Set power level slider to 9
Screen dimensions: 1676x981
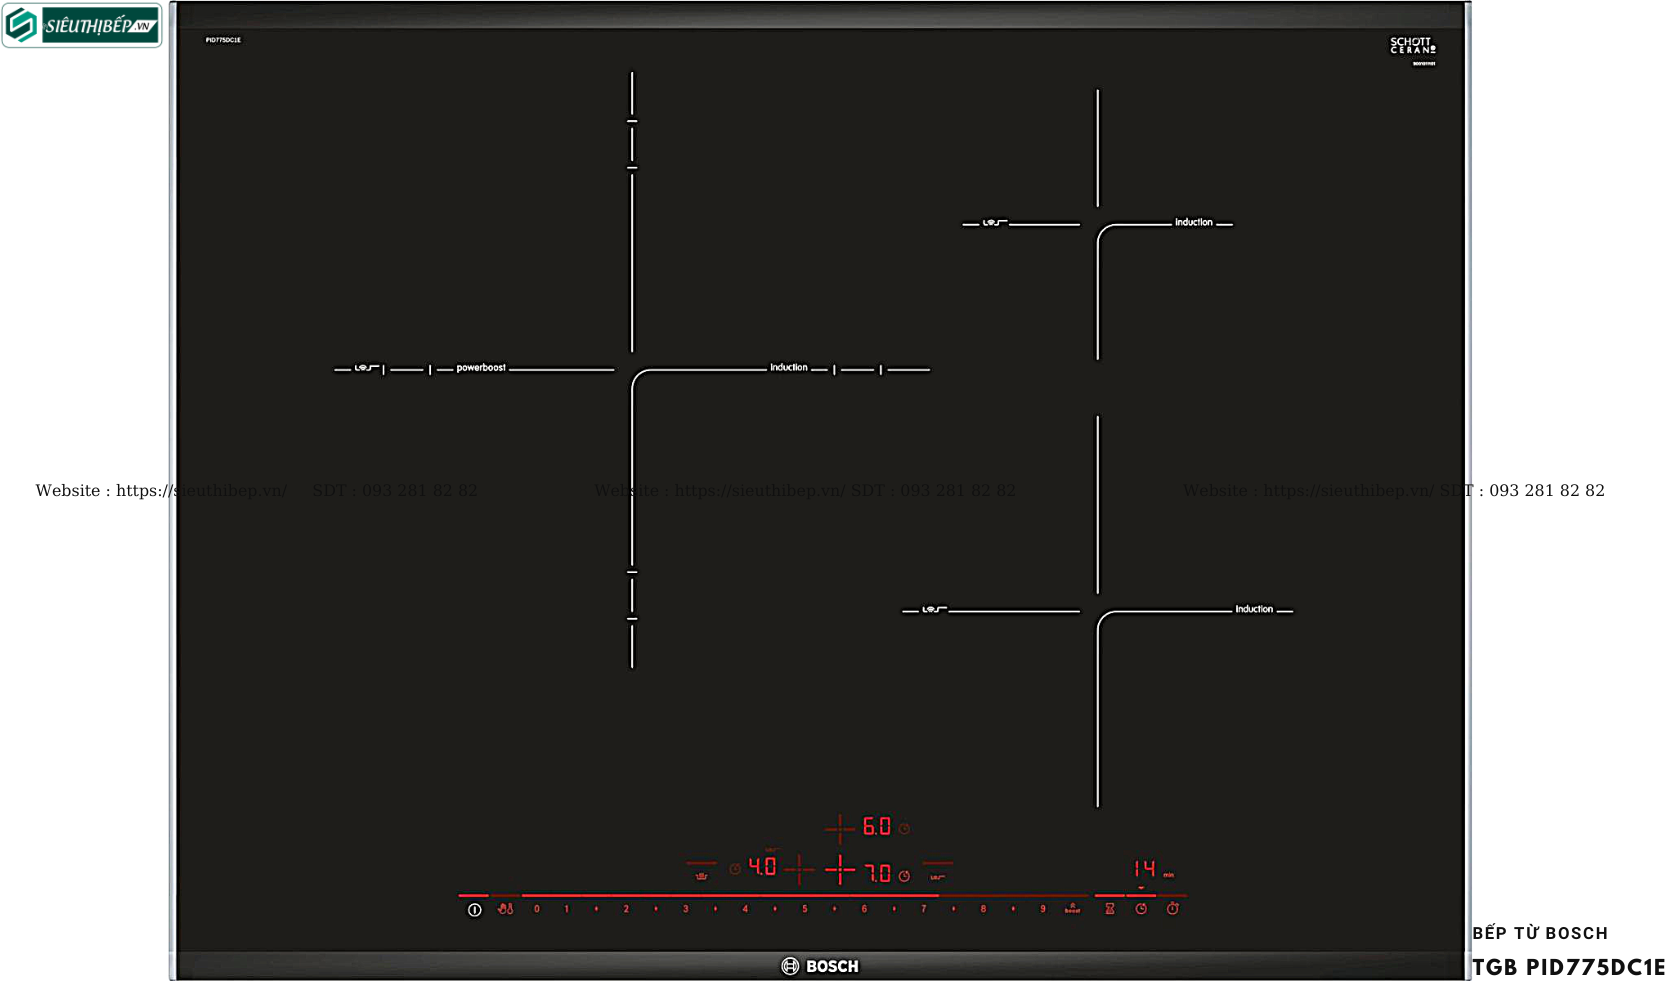1042,909
